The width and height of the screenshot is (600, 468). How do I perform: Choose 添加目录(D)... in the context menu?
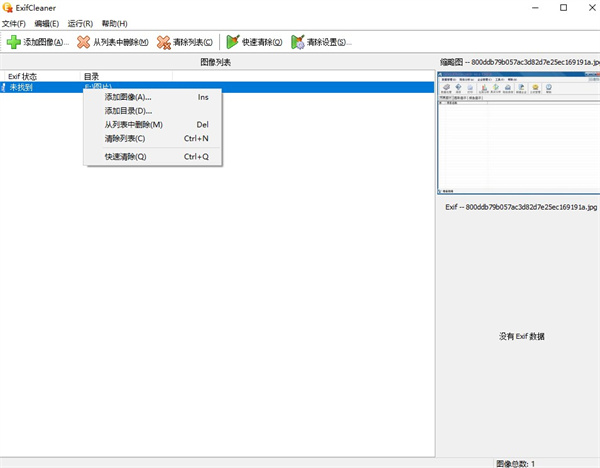(x=128, y=111)
